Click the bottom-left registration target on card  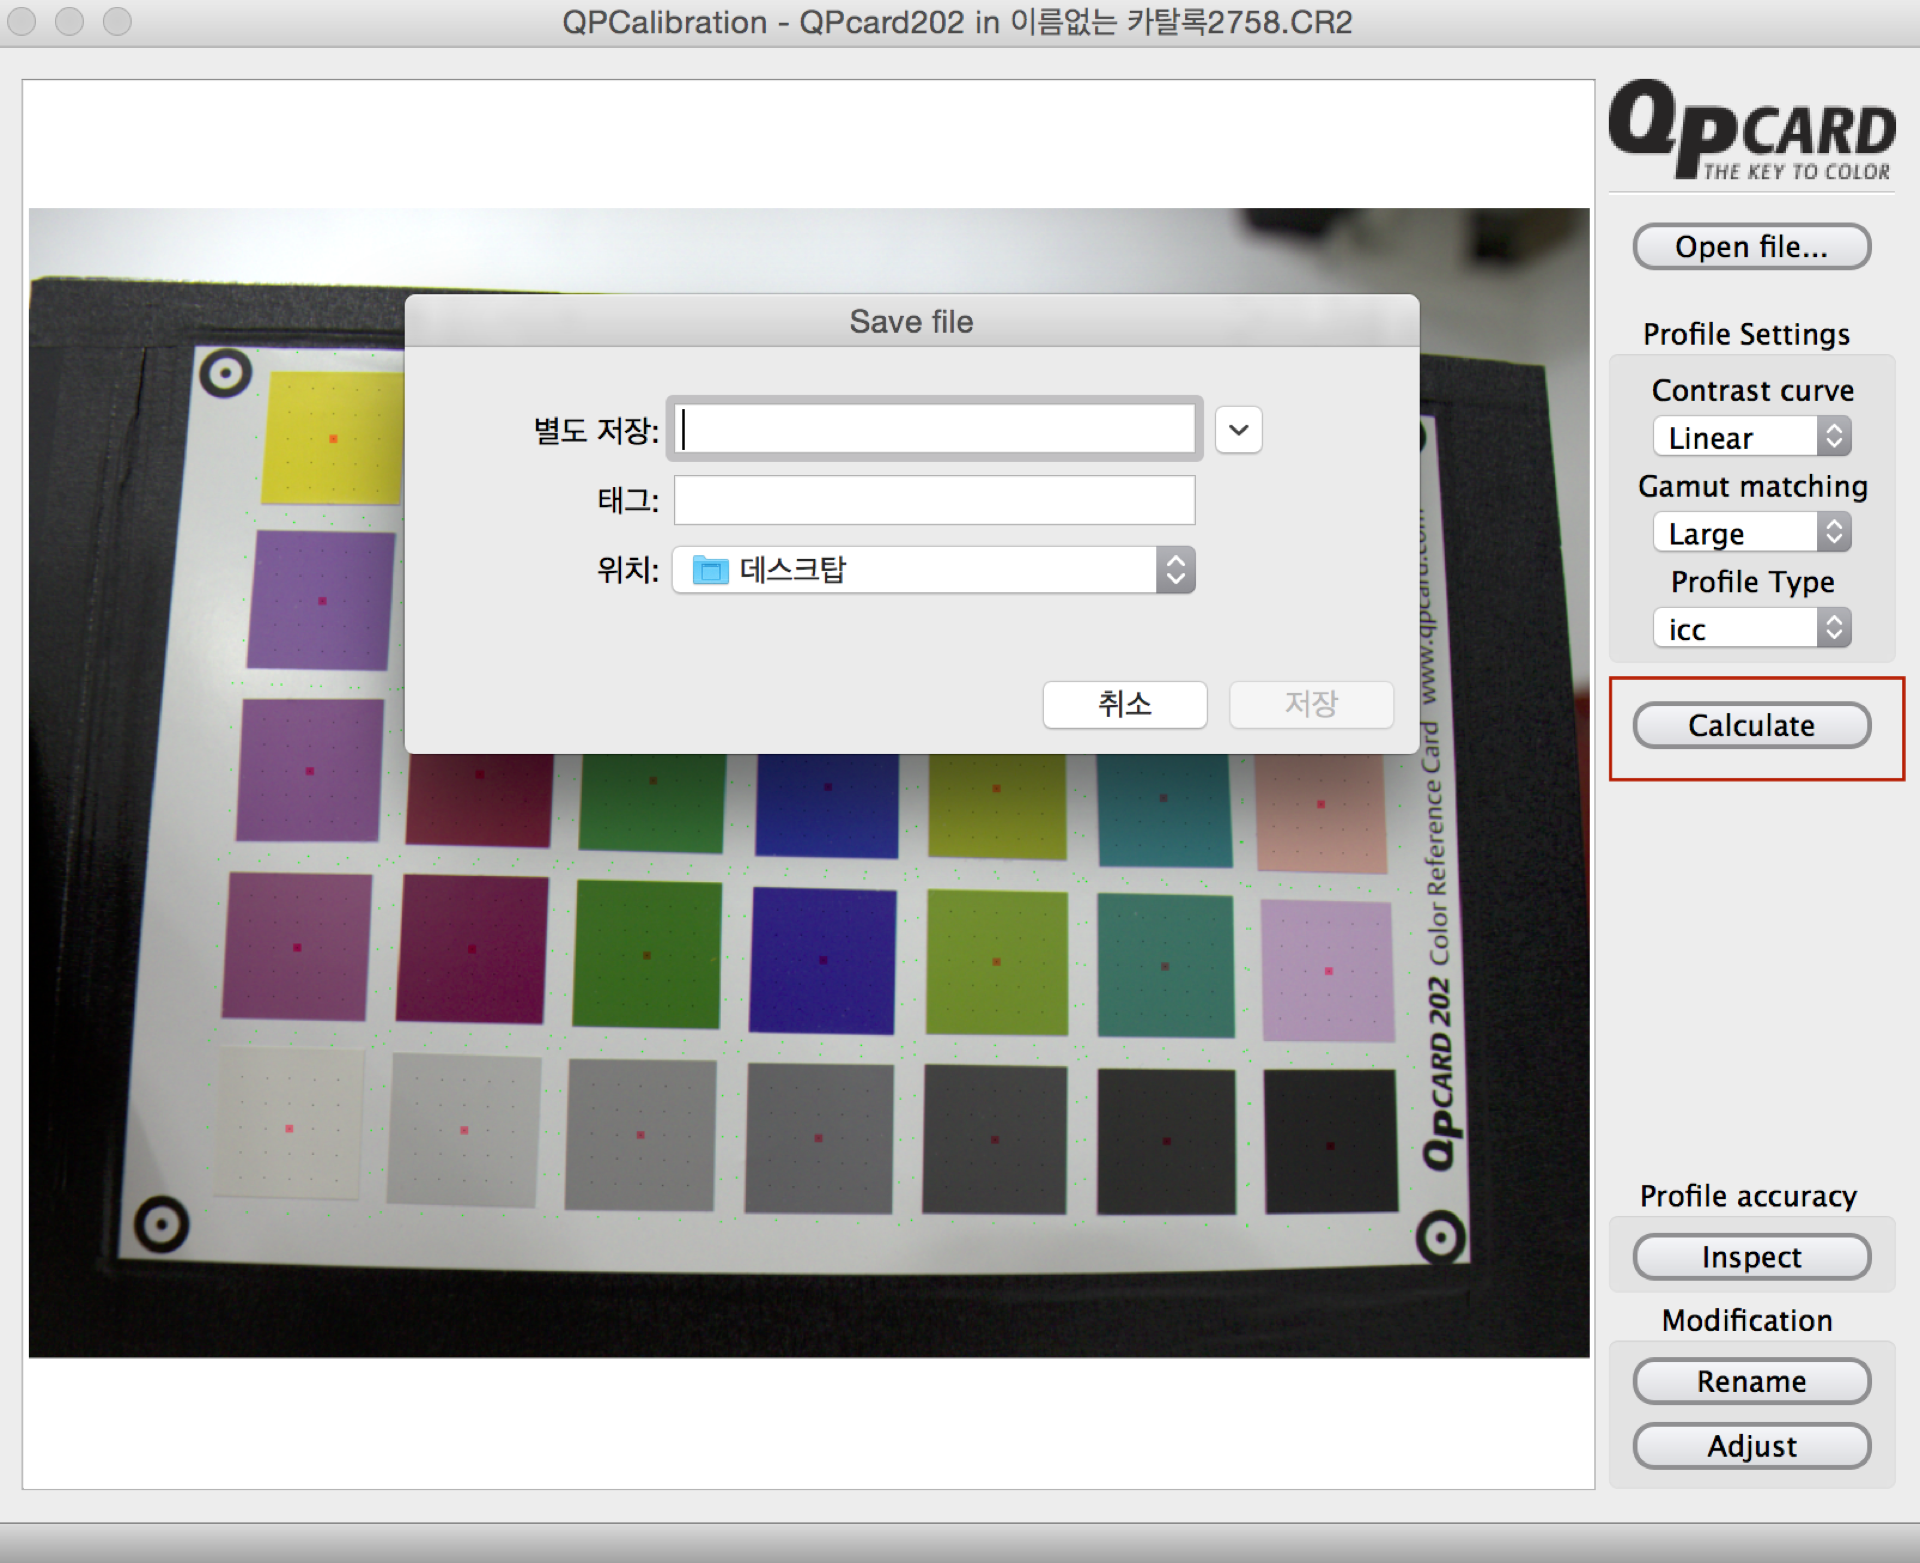click(x=161, y=1224)
